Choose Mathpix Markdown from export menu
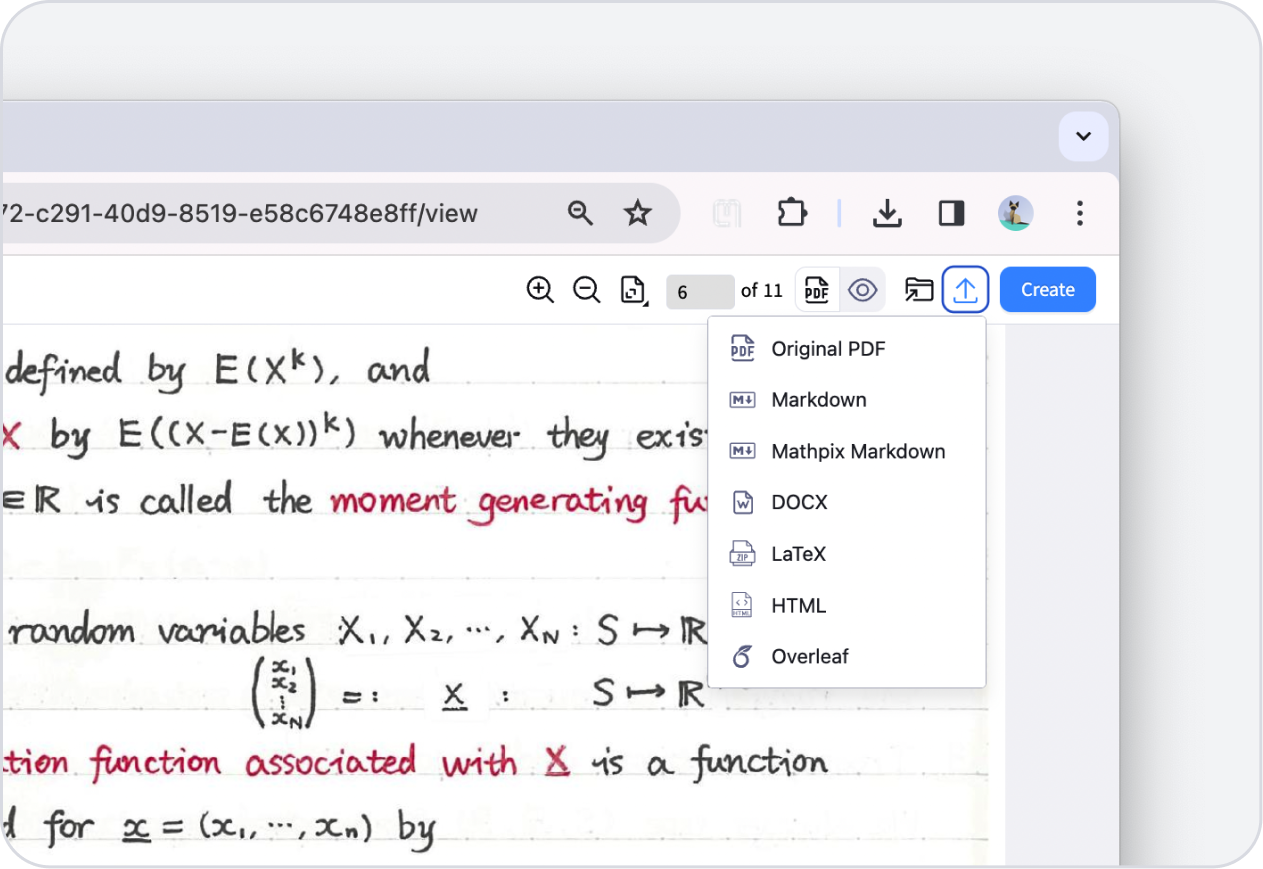The height and width of the screenshot is (869, 1263). click(846, 451)
